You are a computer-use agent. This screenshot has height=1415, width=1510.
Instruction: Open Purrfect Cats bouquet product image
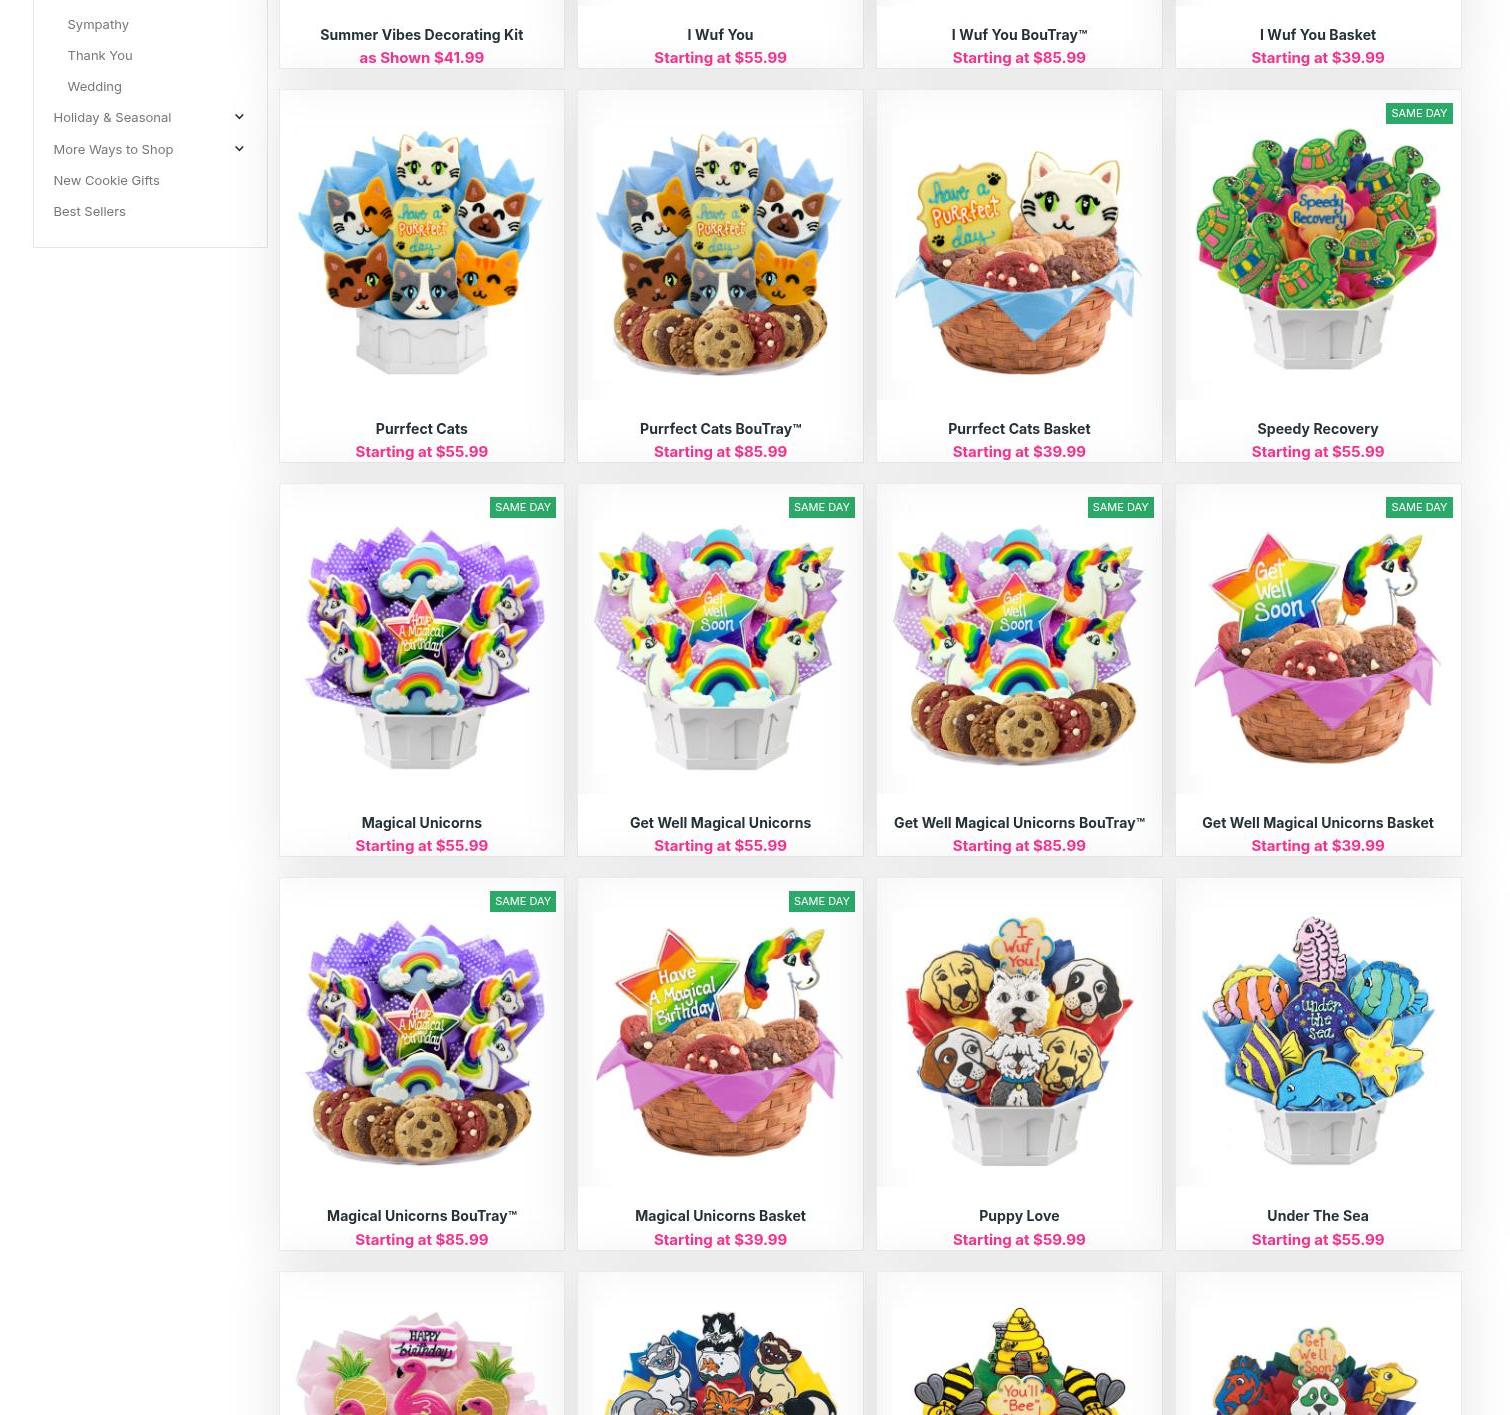tap(421, 250)
